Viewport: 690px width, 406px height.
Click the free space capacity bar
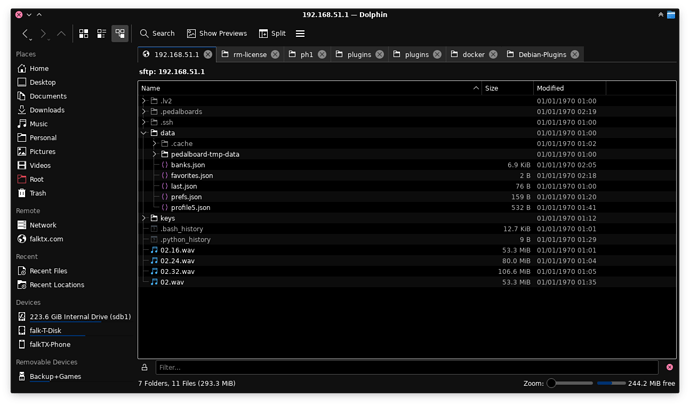click(611, 383)
